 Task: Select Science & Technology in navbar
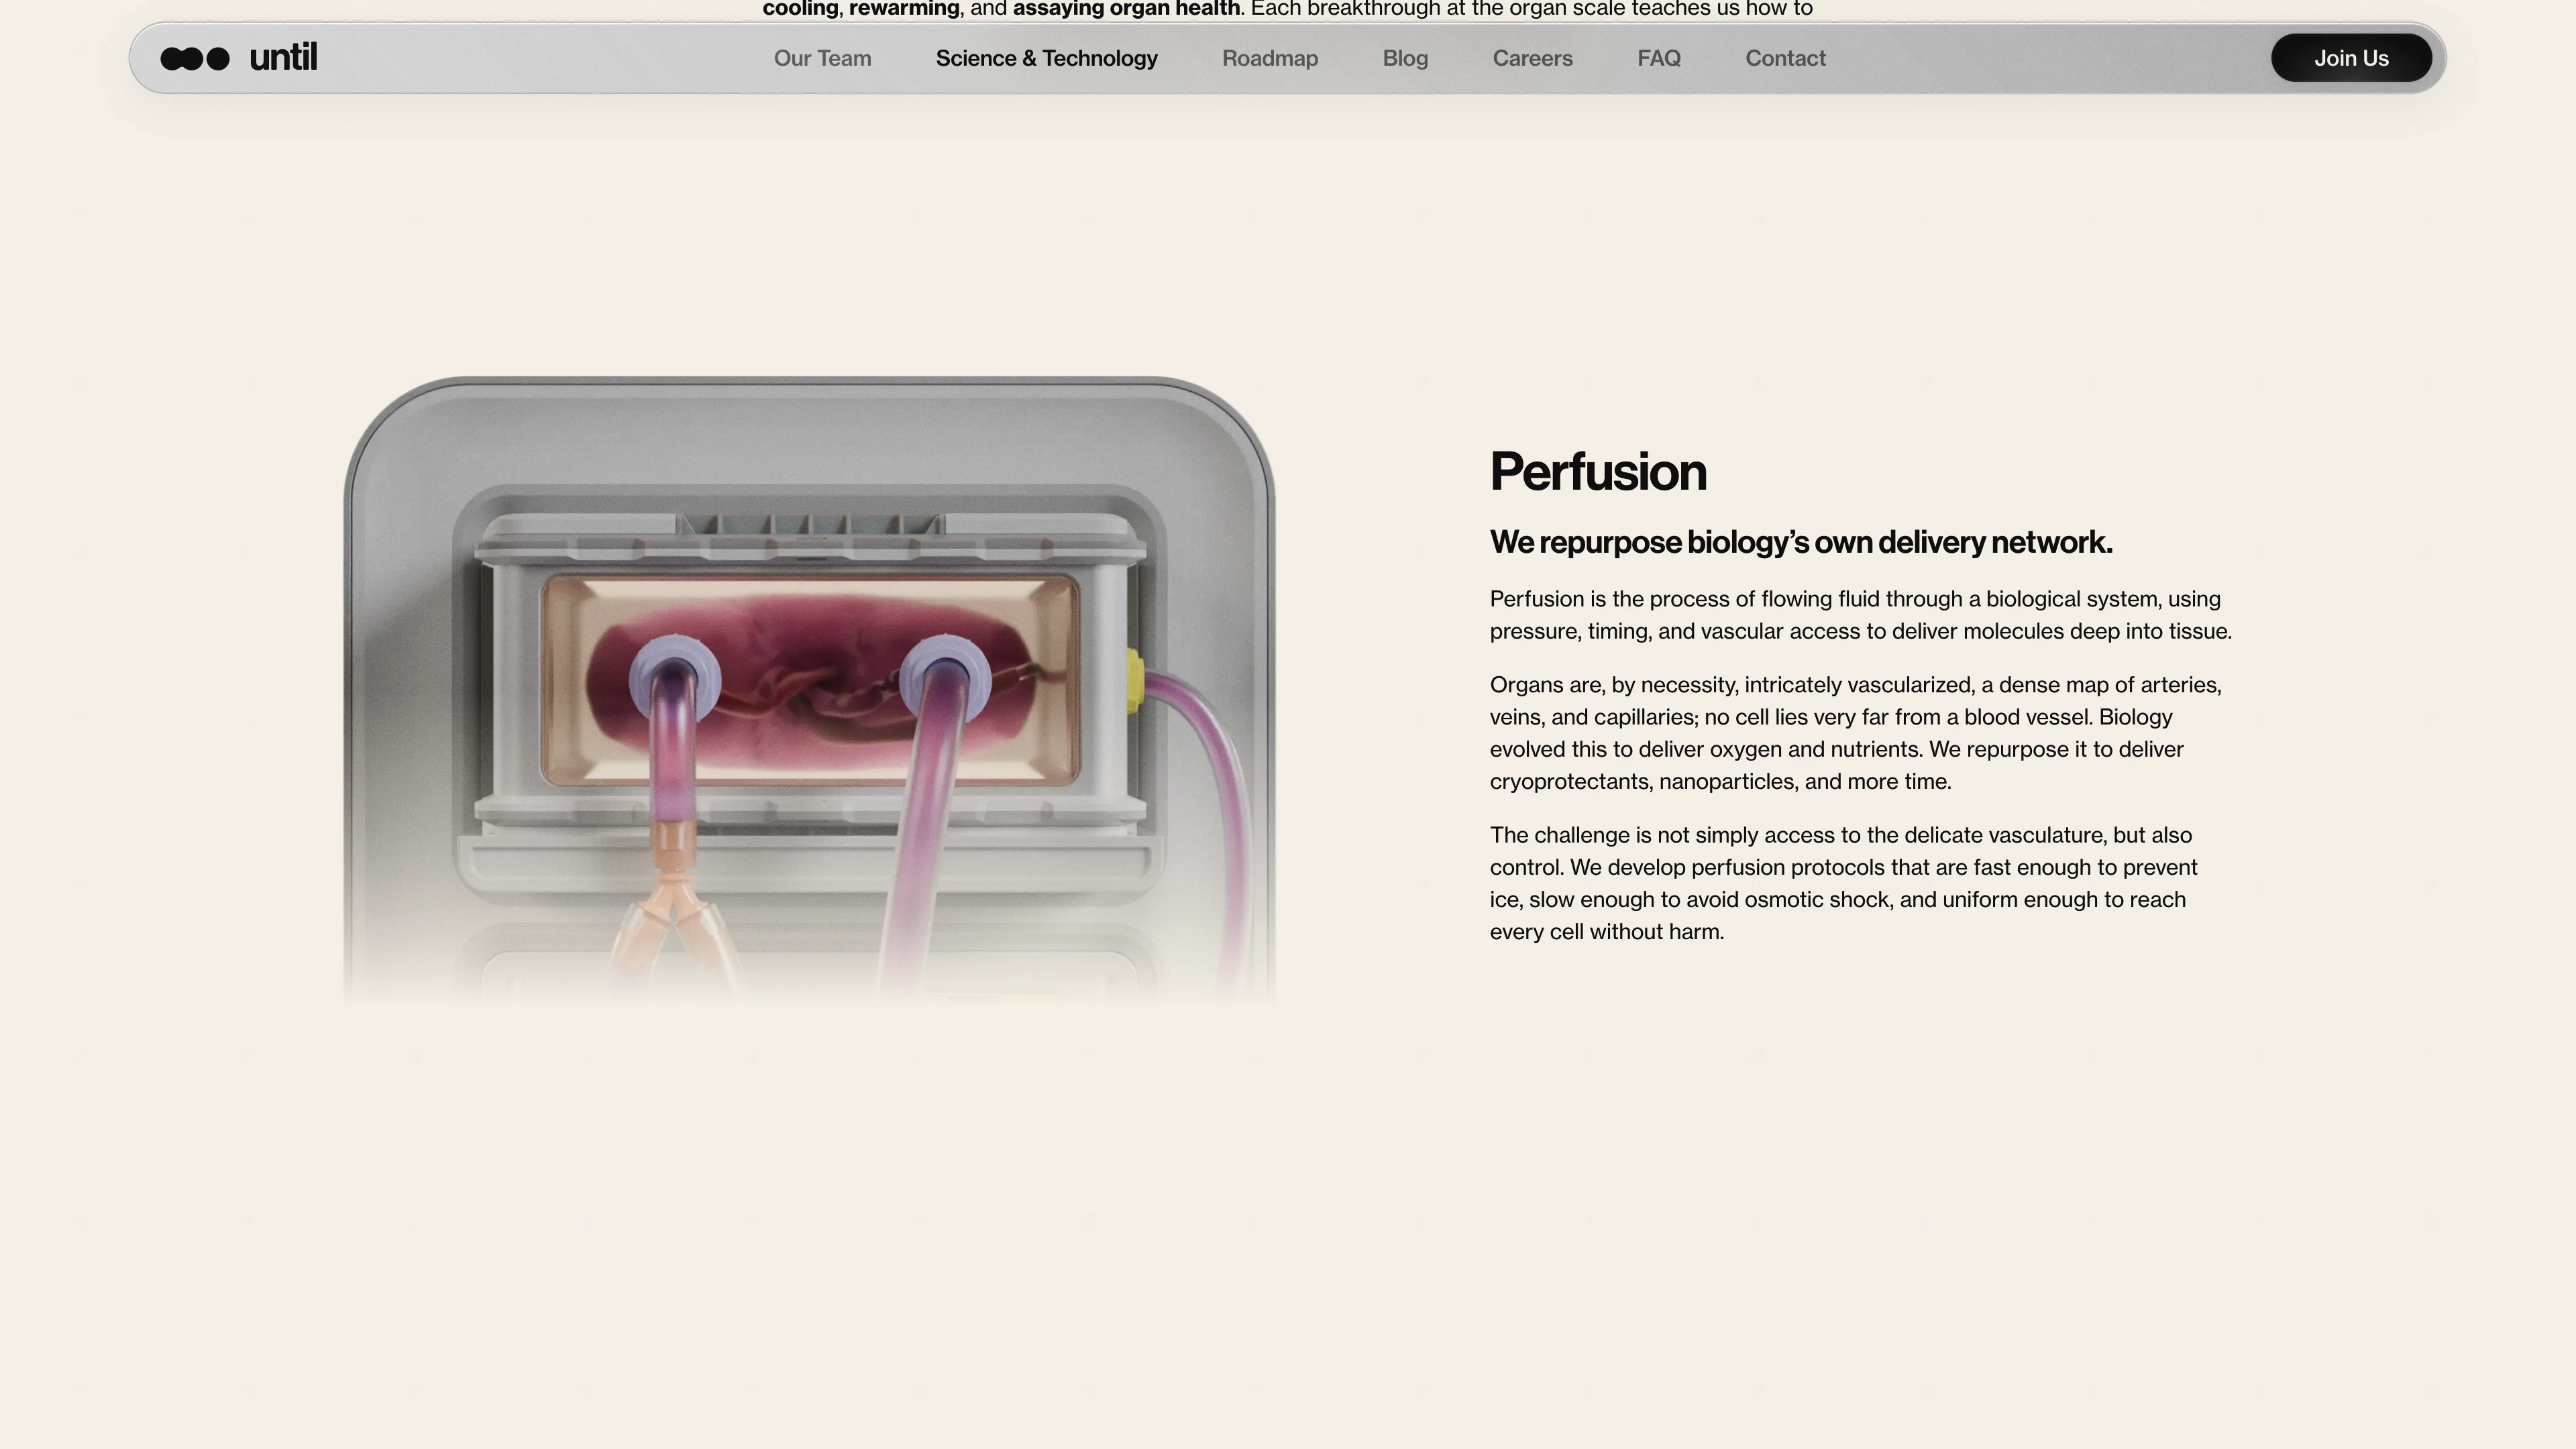point(1046,59)
